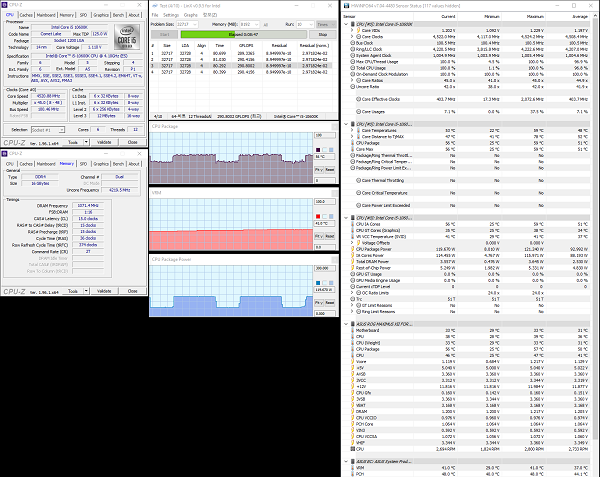The image size is (600, 477).
Task: Click the CPU-Z app icon in the Memory window title bar
Action: pos(4,153)
